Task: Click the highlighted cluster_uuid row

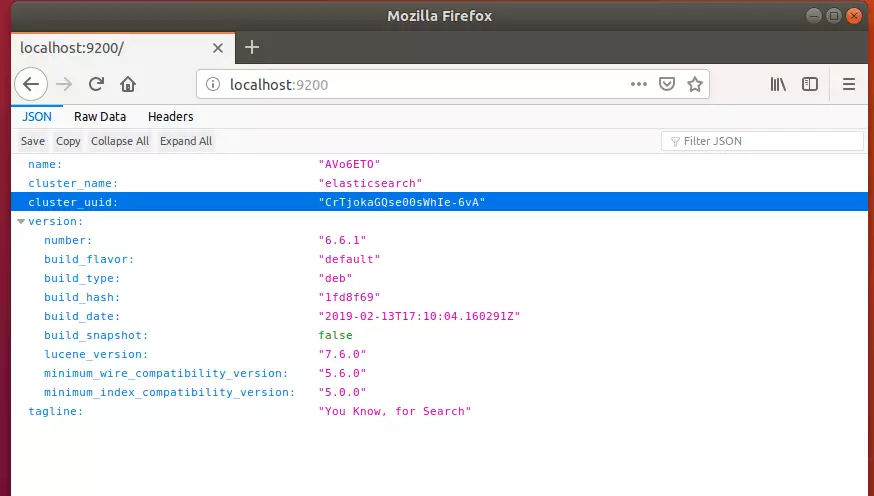Action: coord(439,202)
